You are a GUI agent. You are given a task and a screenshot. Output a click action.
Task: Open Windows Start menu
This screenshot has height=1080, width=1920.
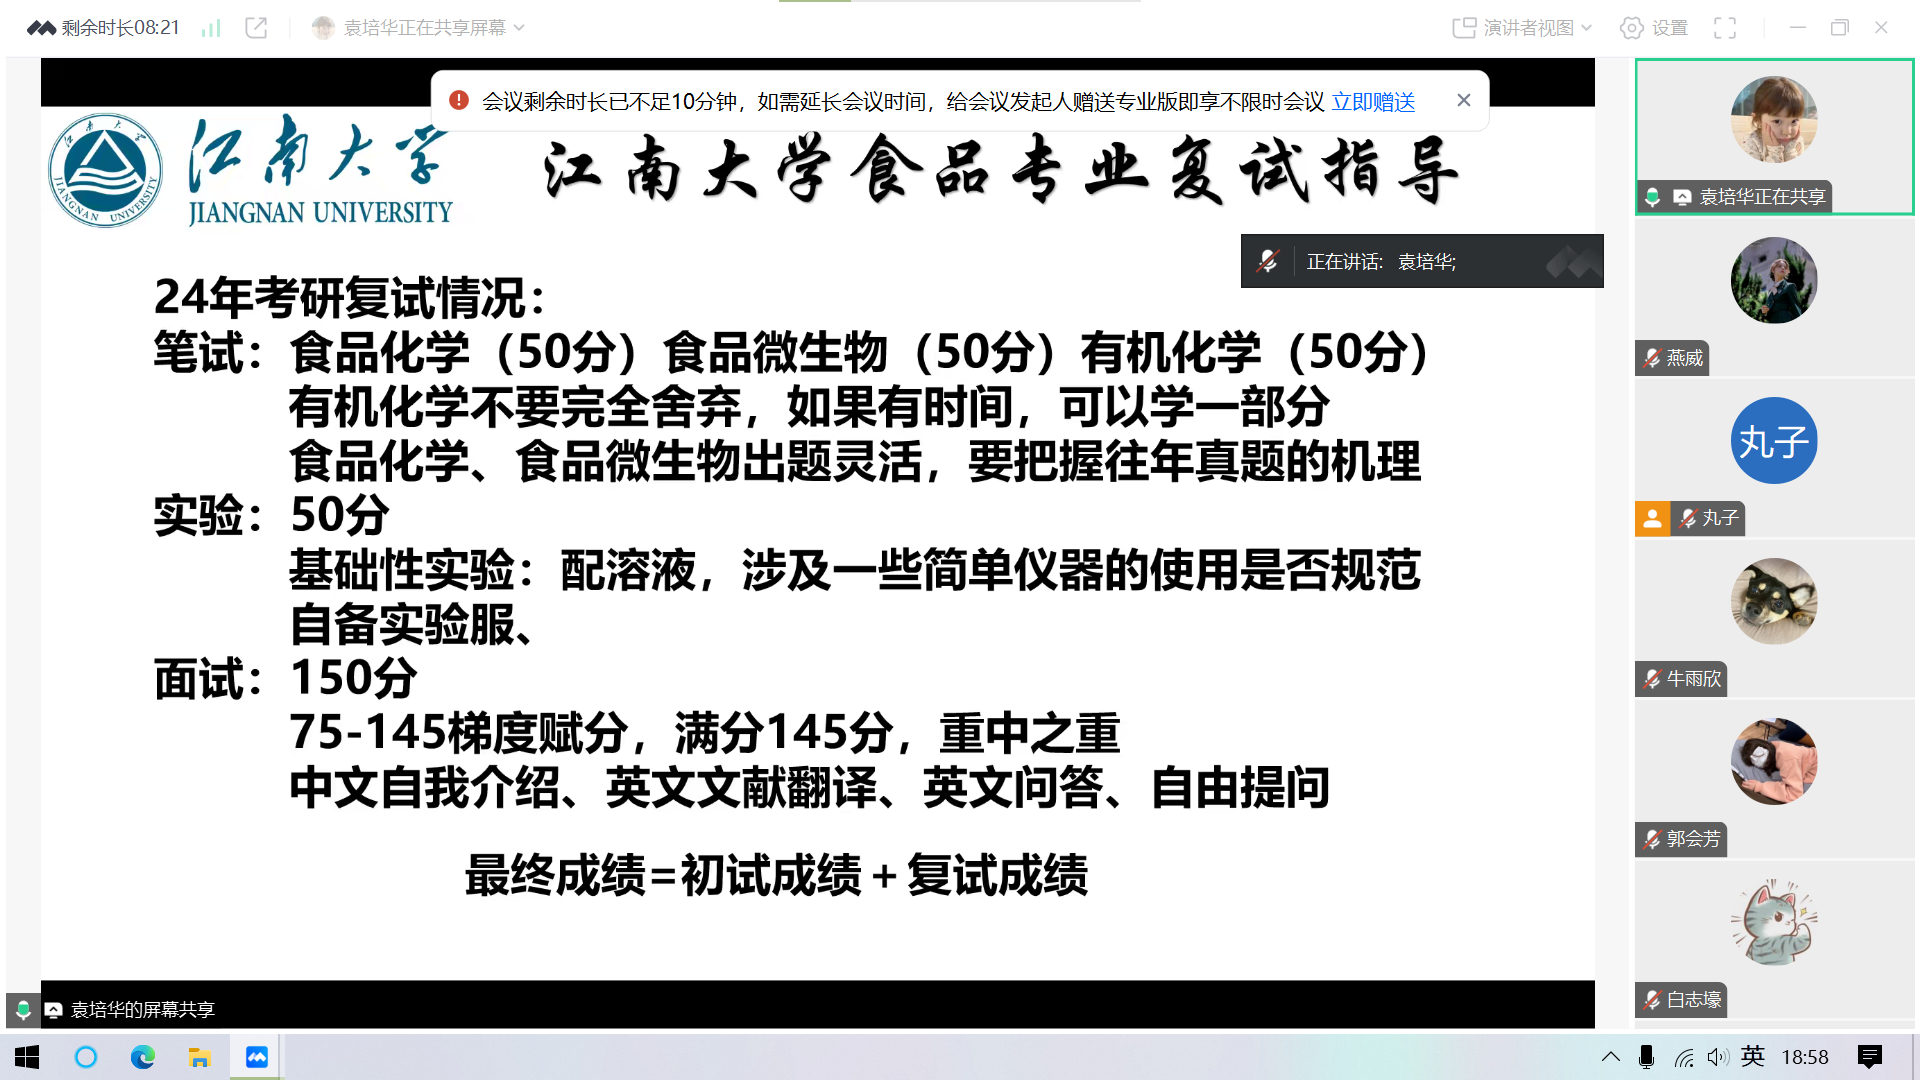click(x=27, y=1057)
